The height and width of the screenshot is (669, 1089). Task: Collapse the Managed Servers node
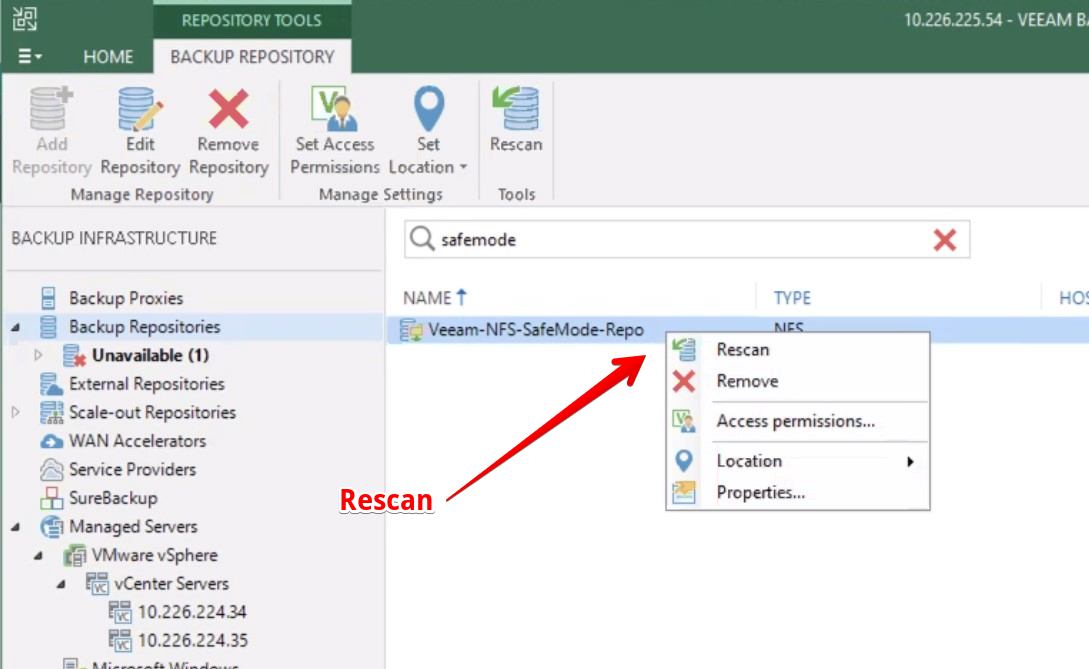click(15, 527)
